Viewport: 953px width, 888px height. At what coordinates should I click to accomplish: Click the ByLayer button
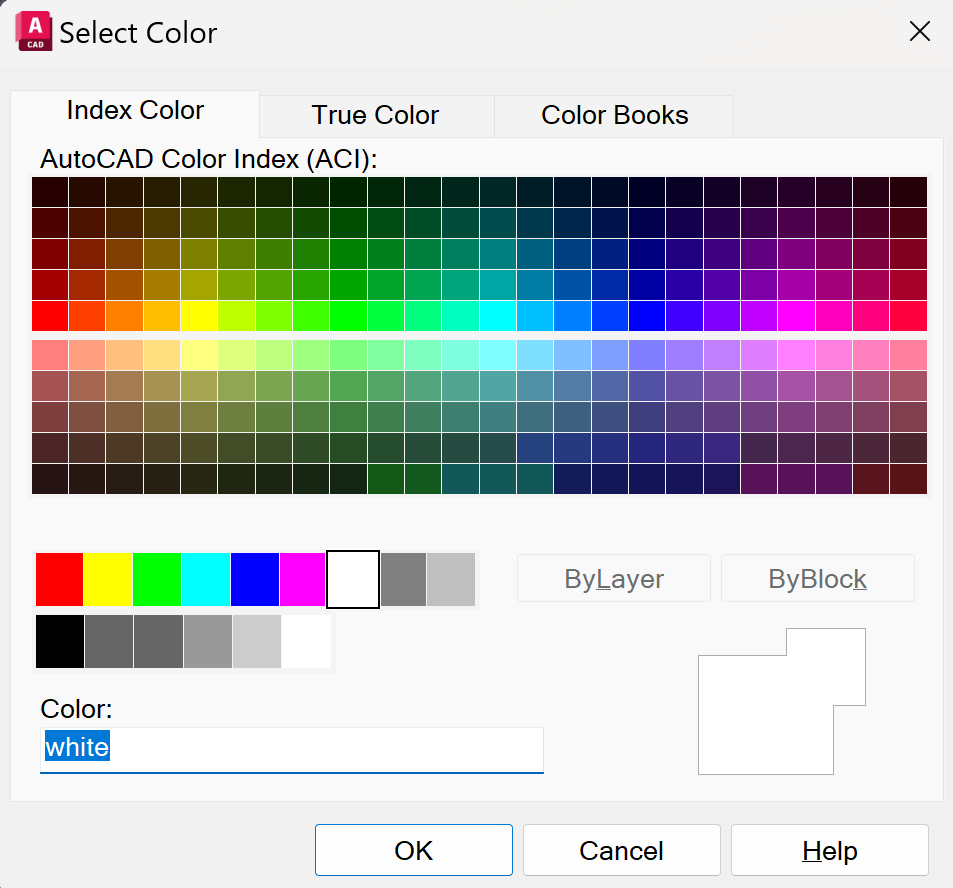point(614,578)
